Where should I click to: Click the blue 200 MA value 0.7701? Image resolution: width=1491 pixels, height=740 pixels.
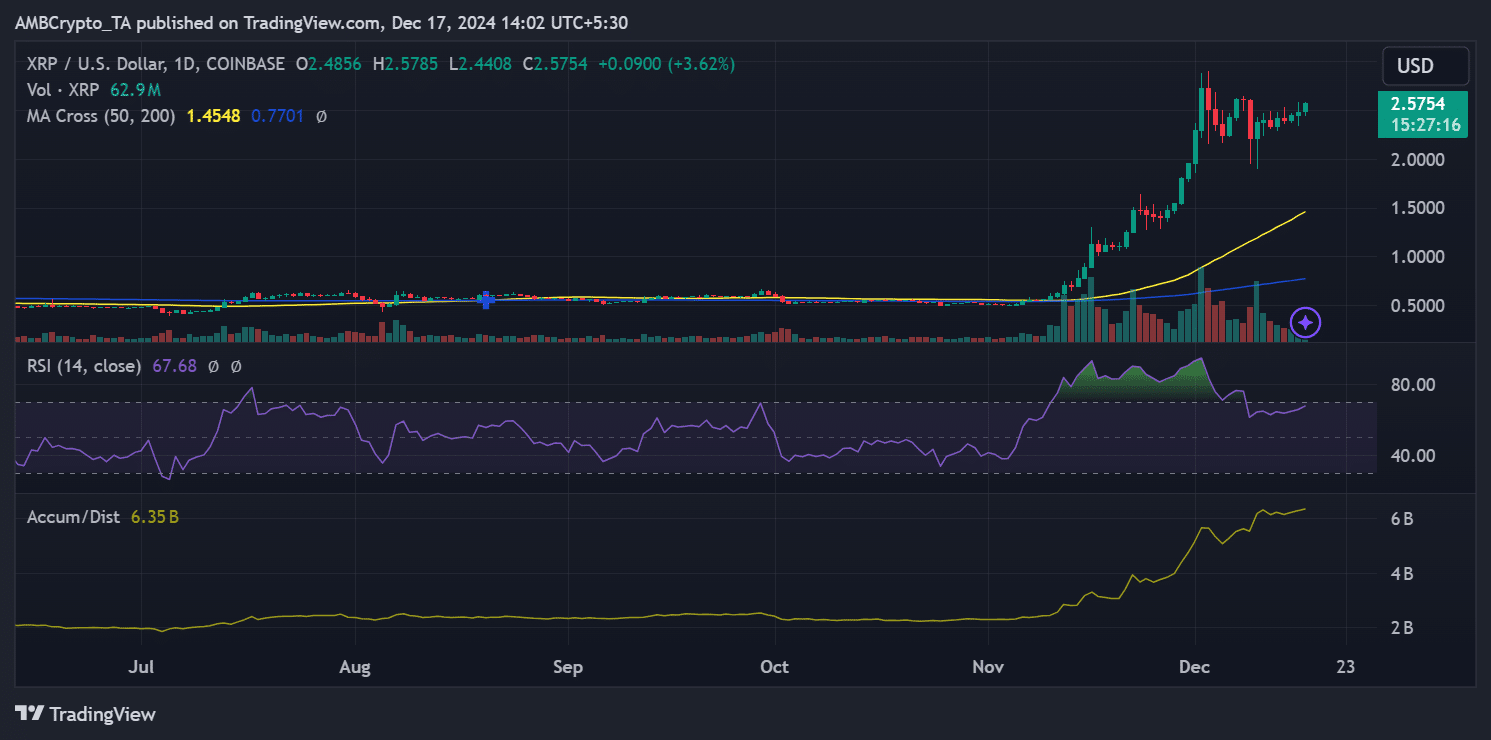click(278, 116)
